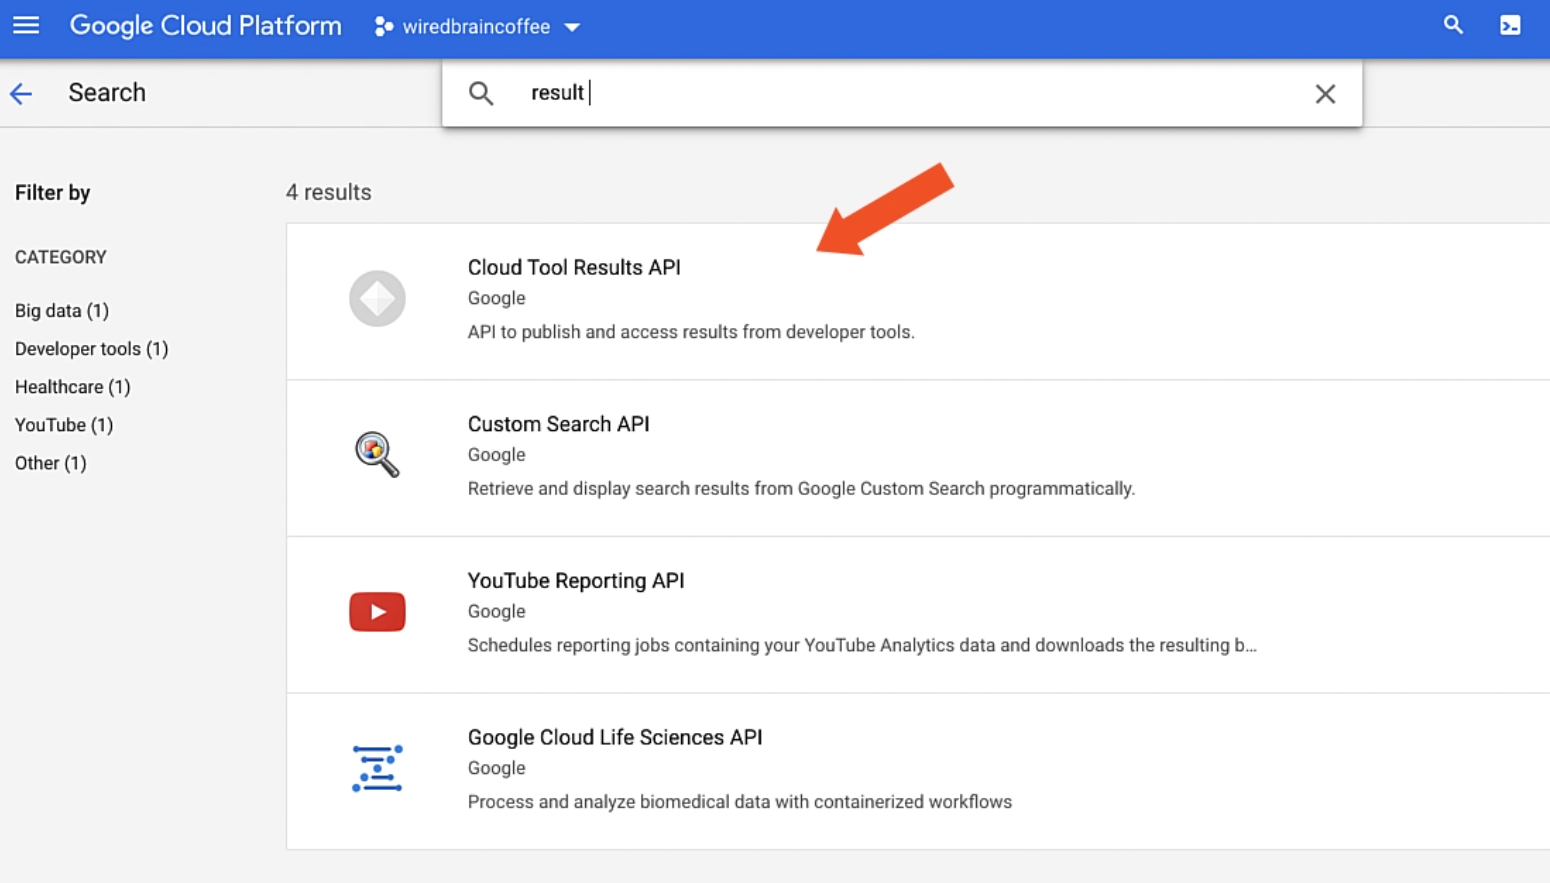
Task: Click the Life Sciences API DNA icon
Action: coord(377,768)
